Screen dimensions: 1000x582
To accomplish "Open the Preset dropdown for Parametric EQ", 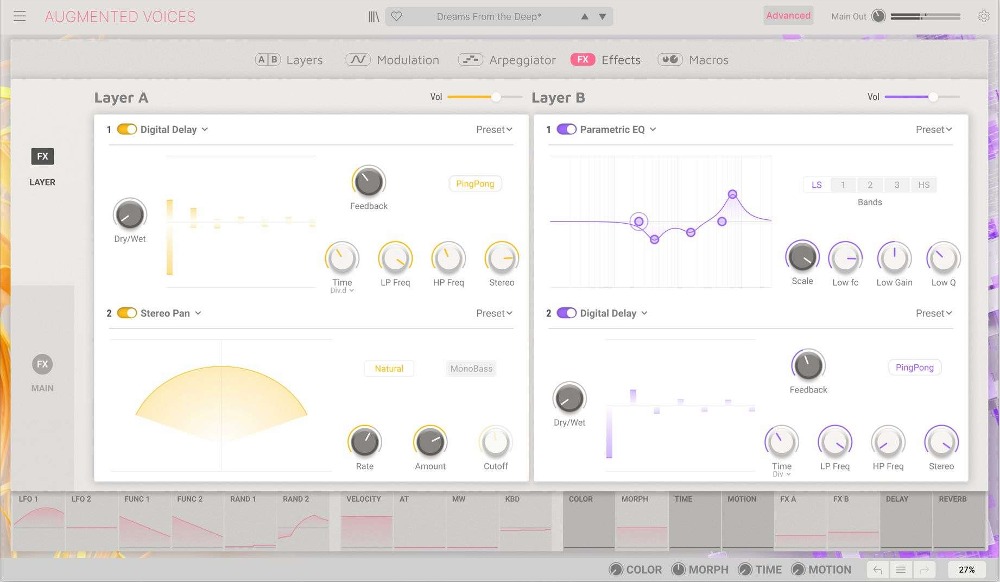I will tap(931, 129).
